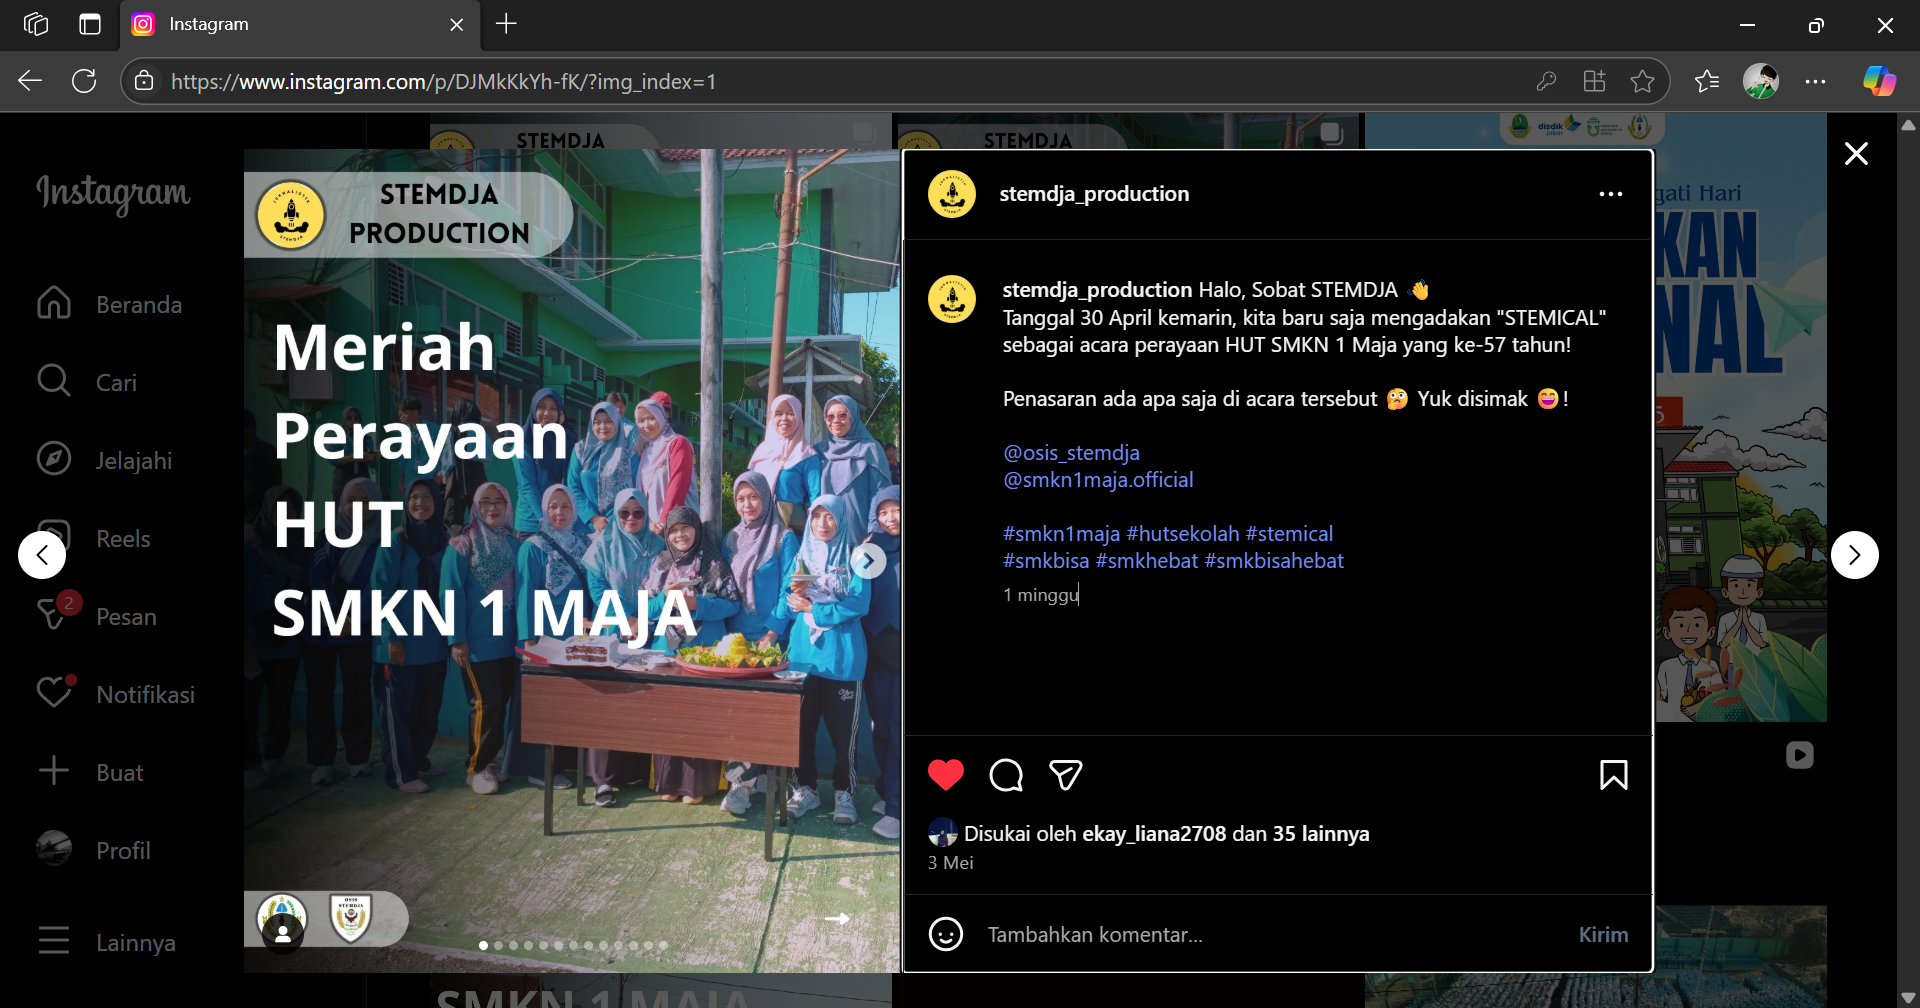View site information lock icon
1920x1008 pixels.
click(x=144, y=81)
